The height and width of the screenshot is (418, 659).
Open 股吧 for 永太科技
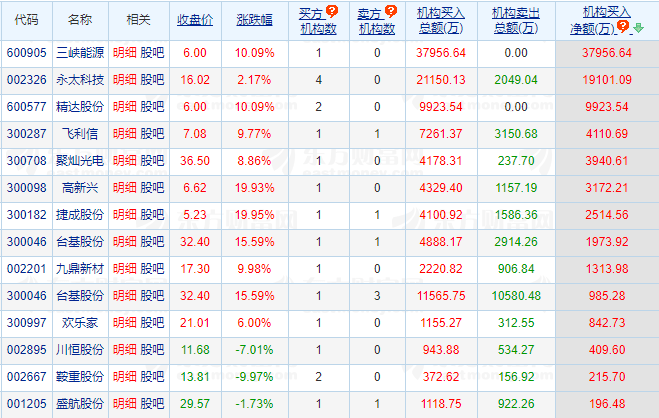click(x=152, y=79)
